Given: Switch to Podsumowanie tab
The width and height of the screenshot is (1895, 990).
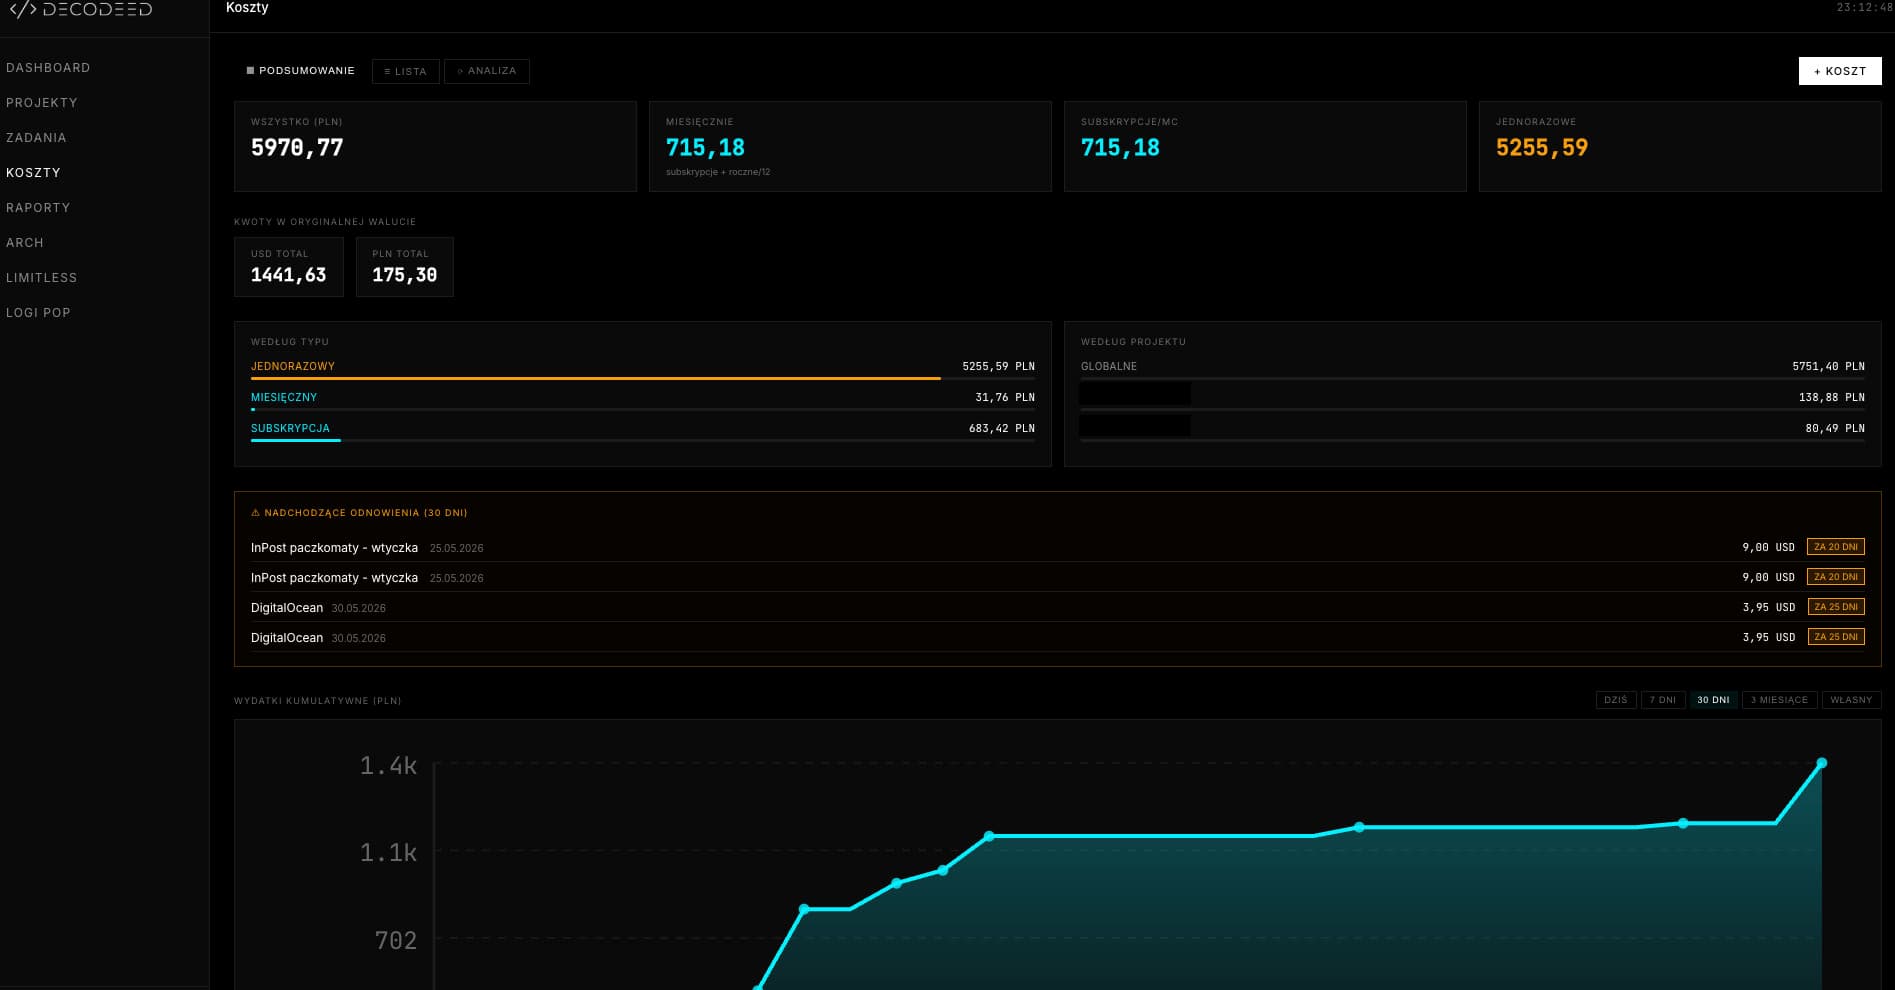Looking at the screenshot, I should click(300, 71).
